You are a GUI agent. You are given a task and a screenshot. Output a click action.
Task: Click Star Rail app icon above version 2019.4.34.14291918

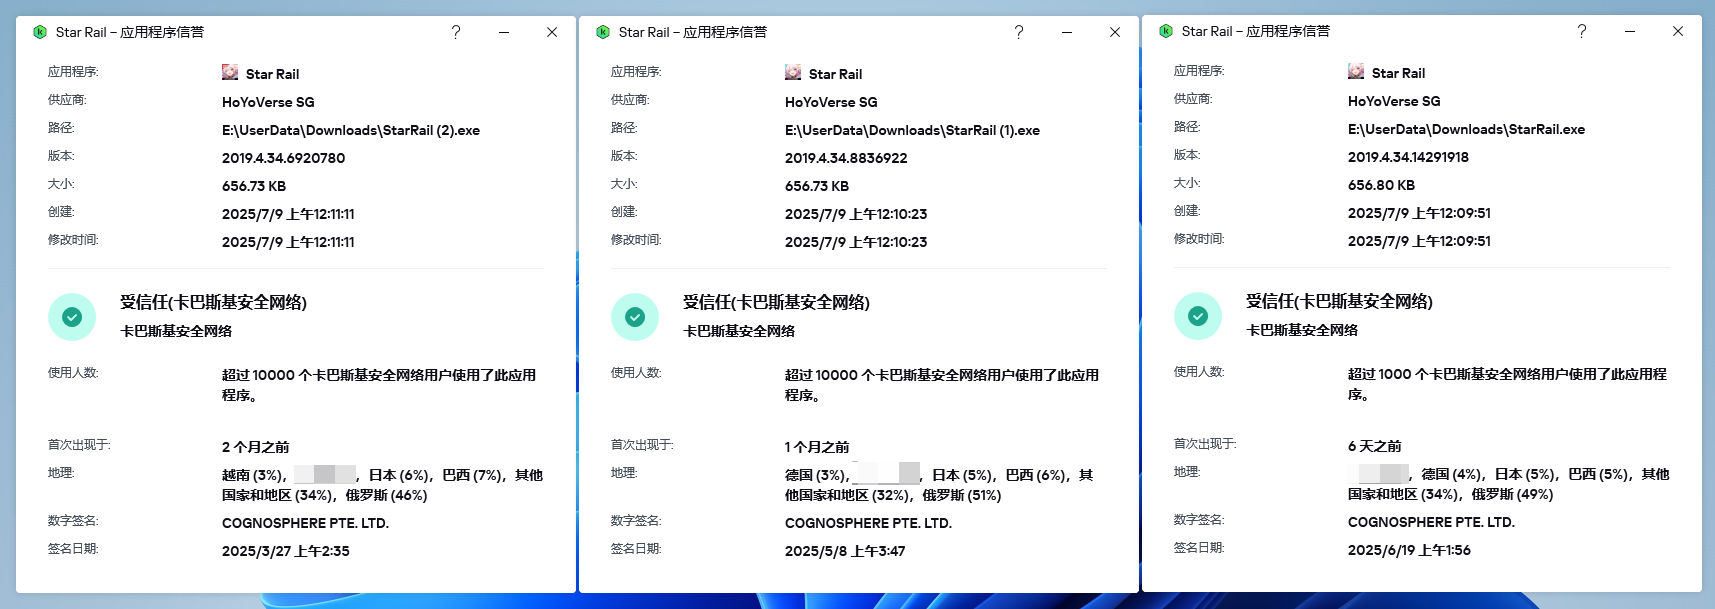click(1356, 72)
